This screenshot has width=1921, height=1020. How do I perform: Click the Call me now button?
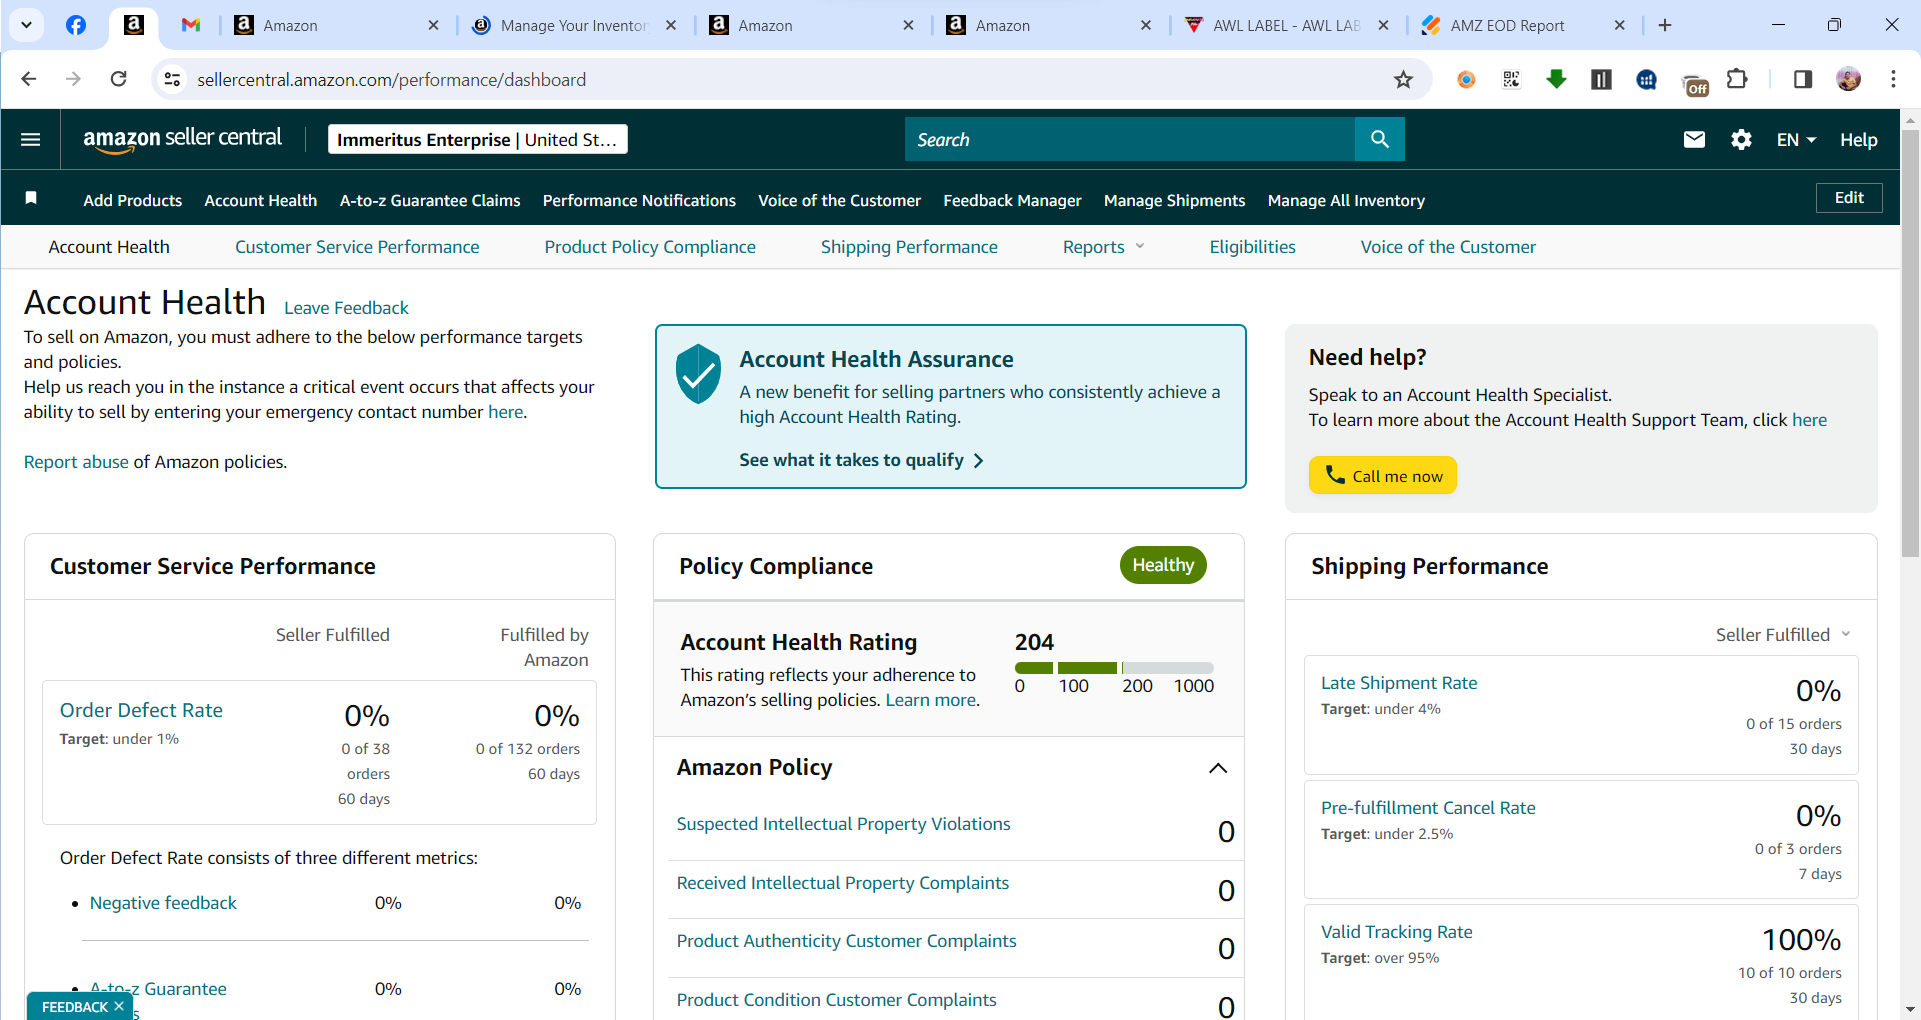(x=1383, y=476)
